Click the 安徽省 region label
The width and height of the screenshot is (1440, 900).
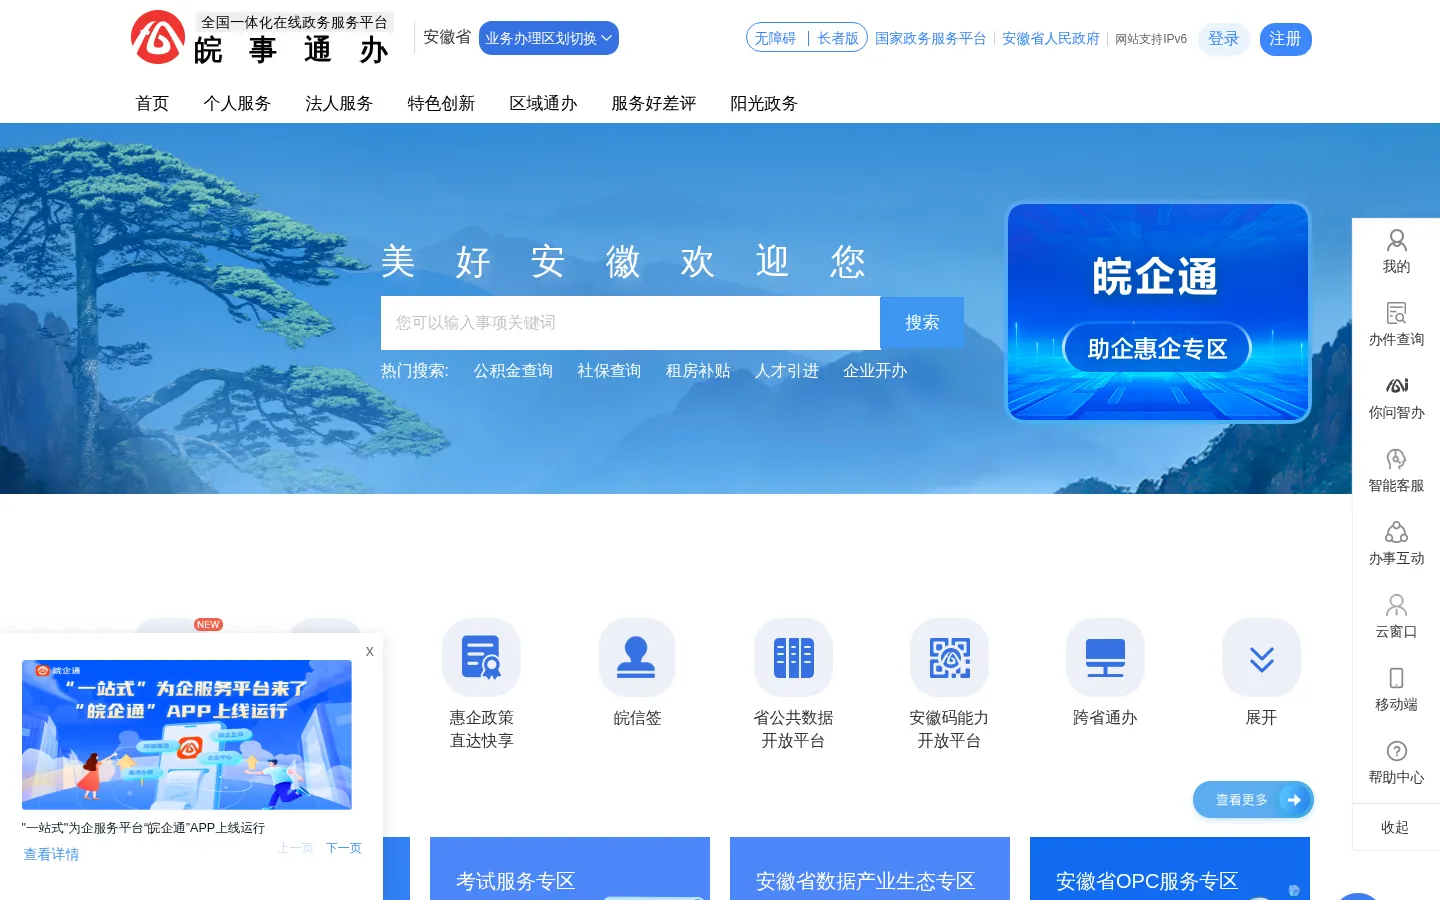point(447,37)
